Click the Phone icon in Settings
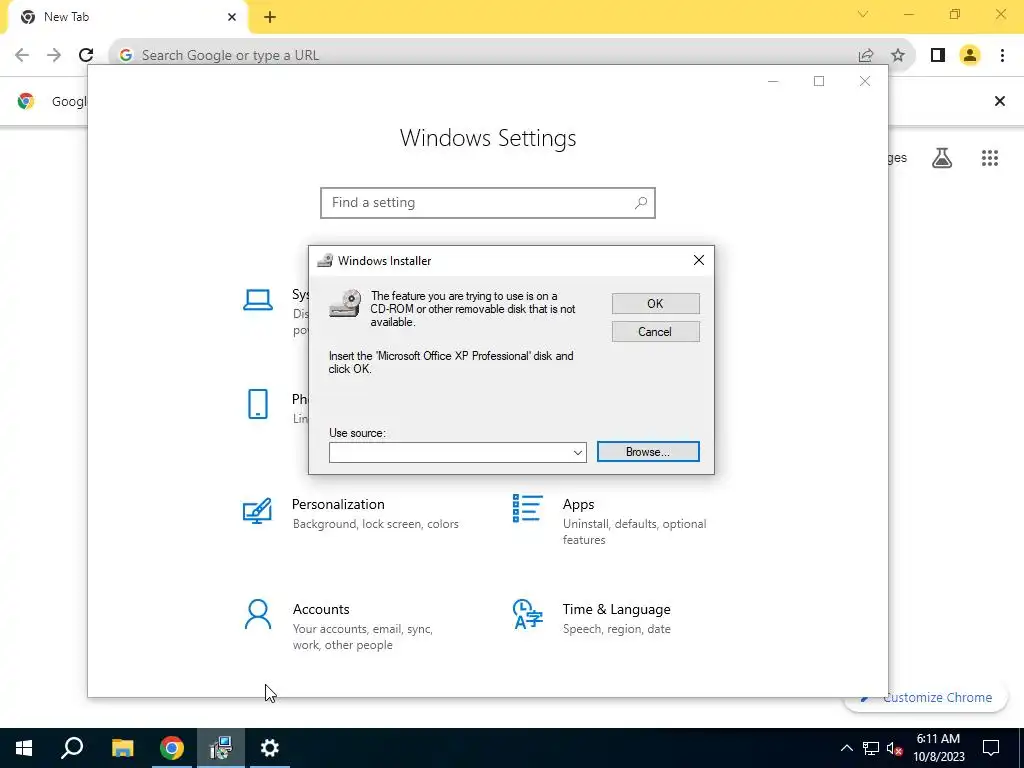Viewport: 1024px width, 768px height. pos(258,404)
